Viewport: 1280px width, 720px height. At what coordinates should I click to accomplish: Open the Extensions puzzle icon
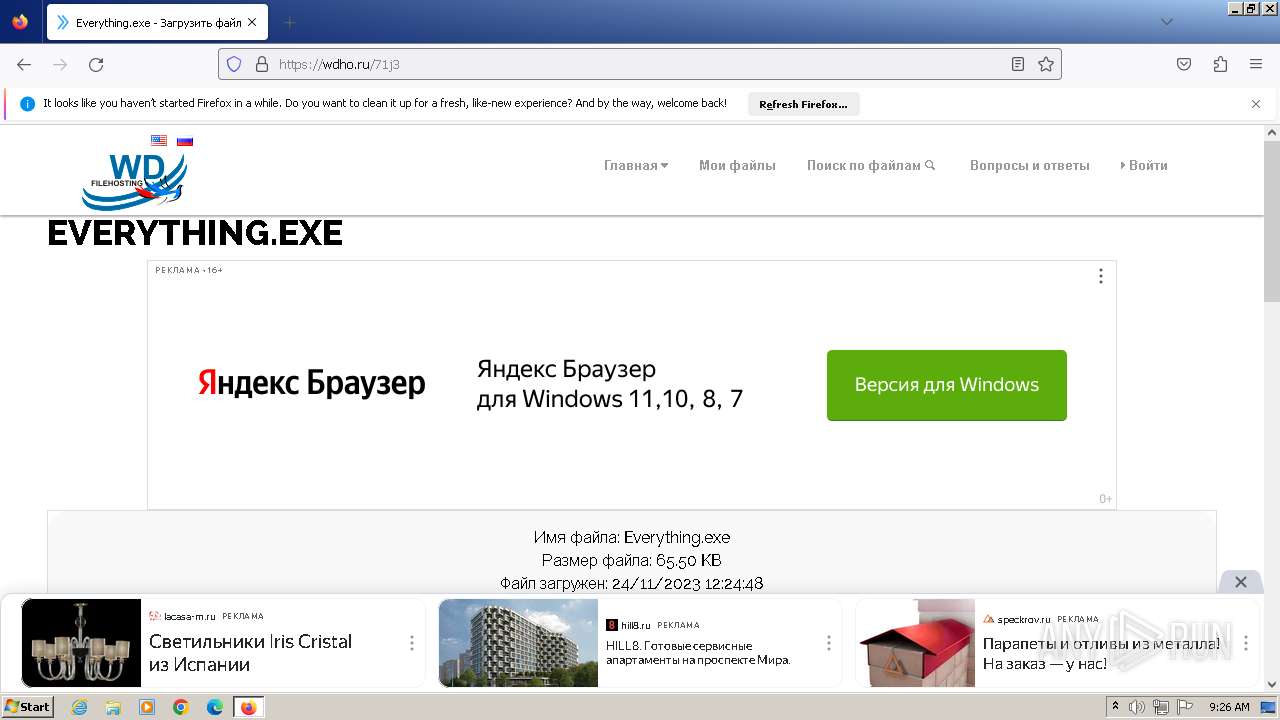(1220, 64)
